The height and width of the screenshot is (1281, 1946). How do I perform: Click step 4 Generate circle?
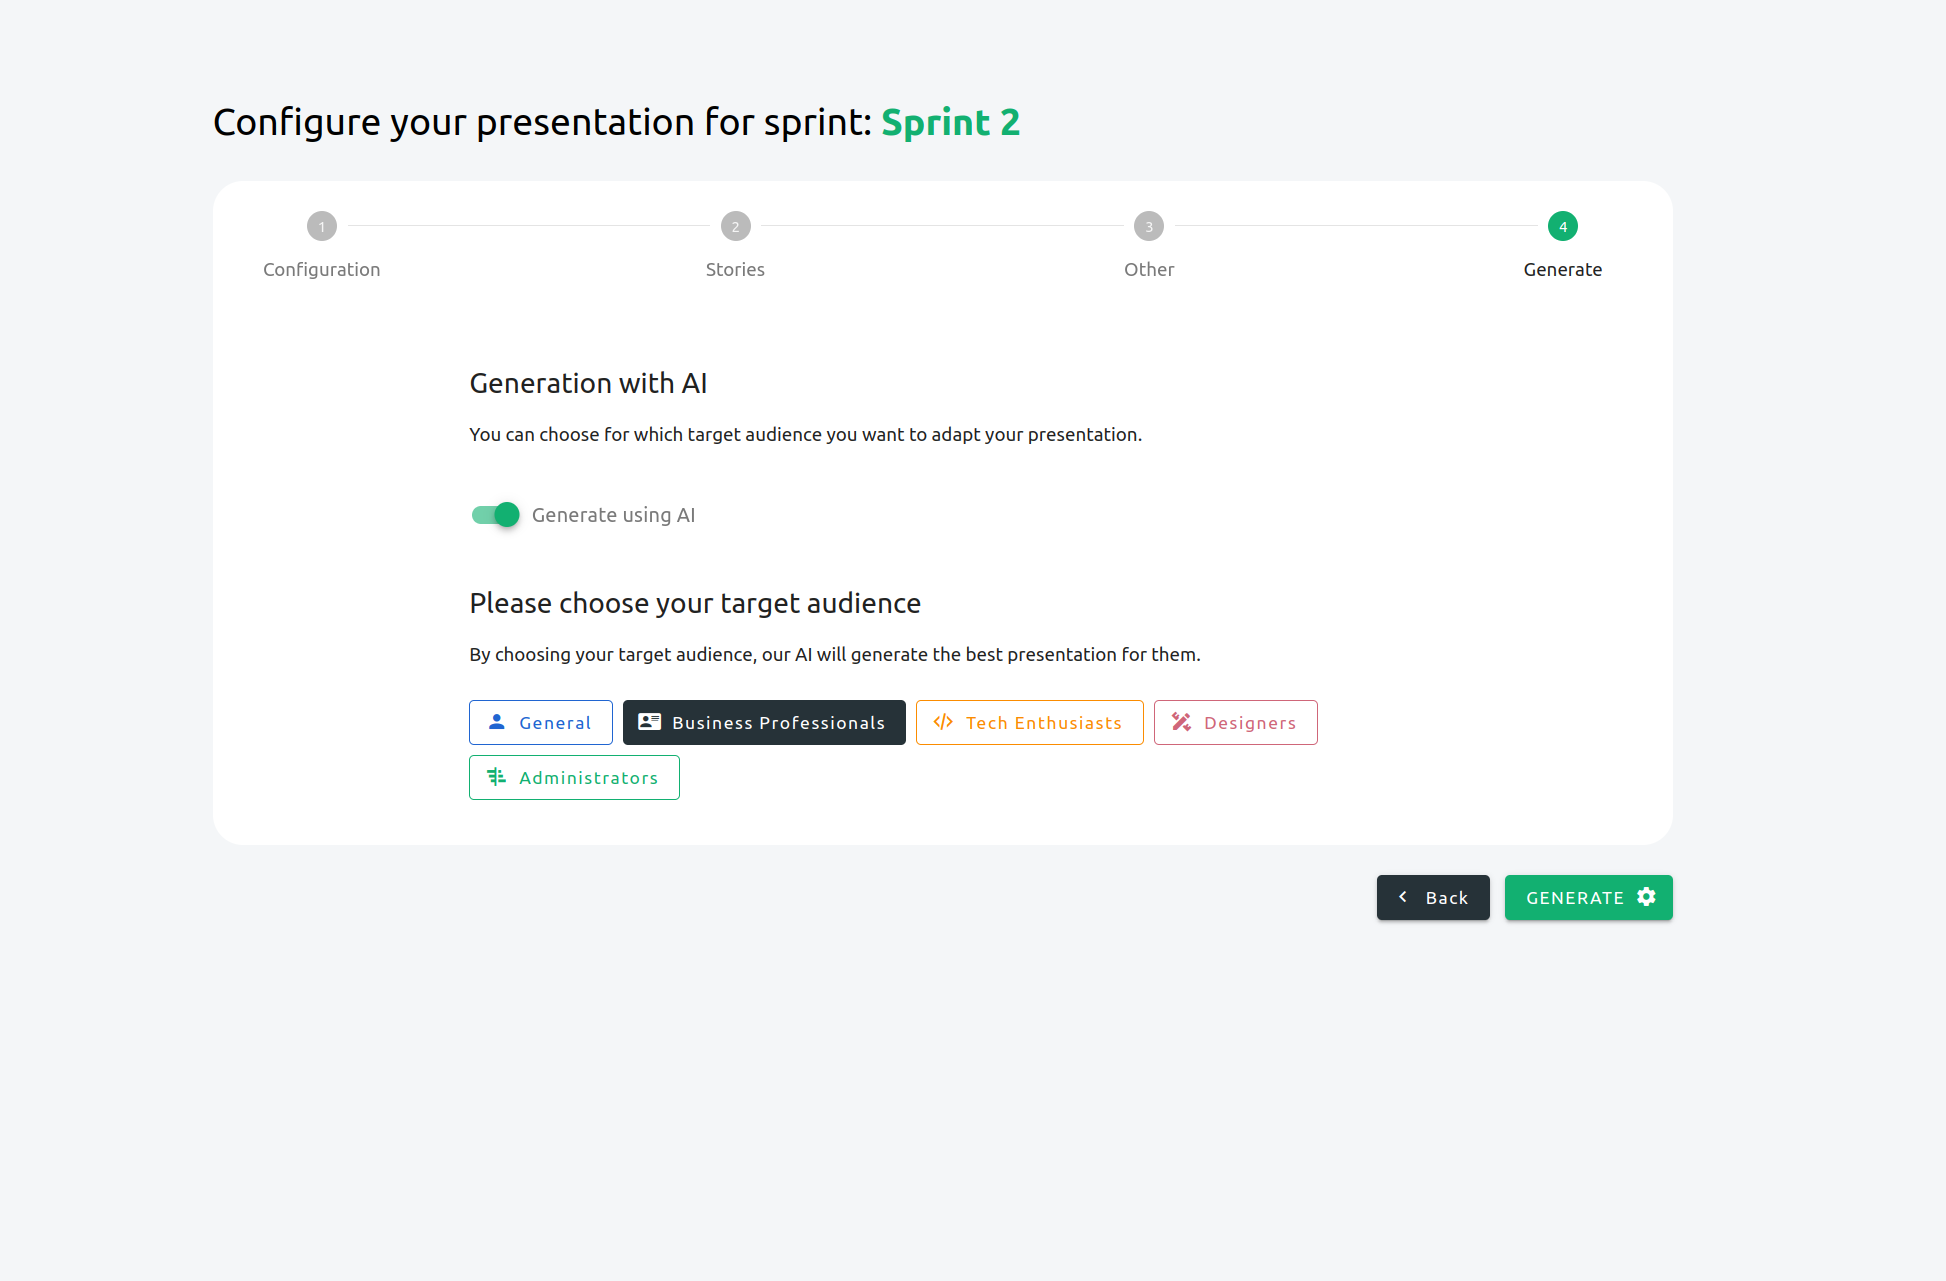click(x=1562, y=226)
